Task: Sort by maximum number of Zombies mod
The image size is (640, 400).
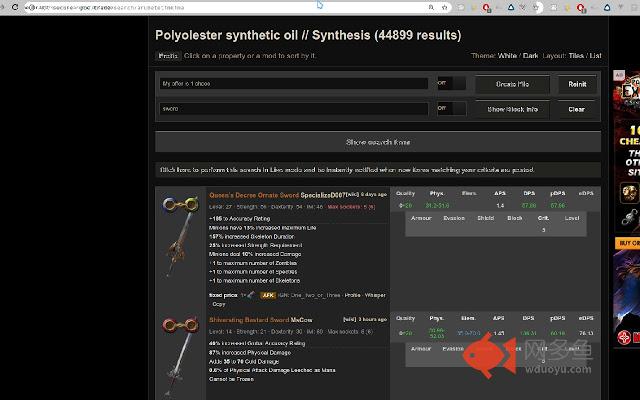Action: (253, 263)
